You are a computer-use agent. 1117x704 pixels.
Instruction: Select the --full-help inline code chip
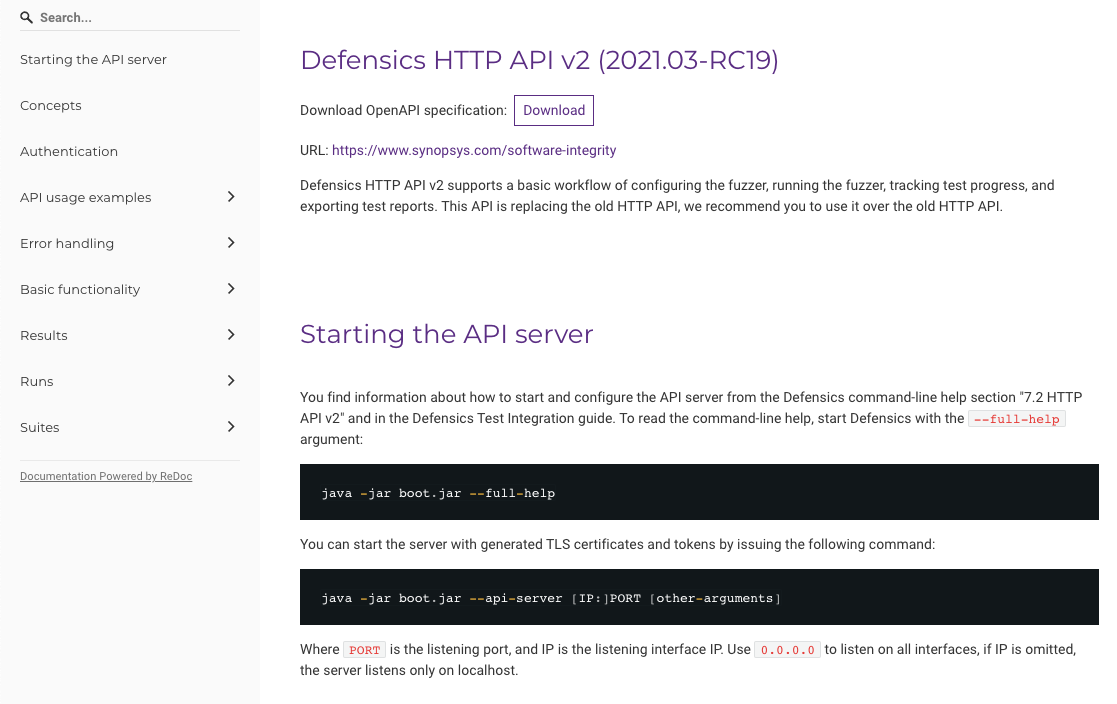tap(1016, 418)
